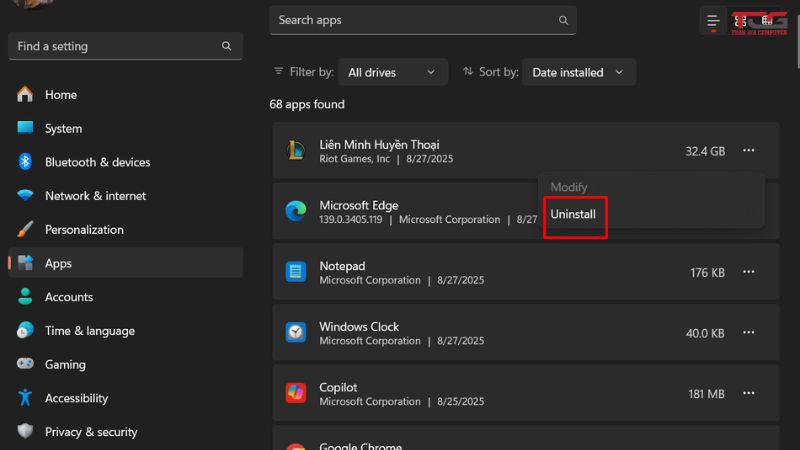Click the Copilot 8/25/2025 install date
This screenshot has width=800, height=450.
pos(460,402)
